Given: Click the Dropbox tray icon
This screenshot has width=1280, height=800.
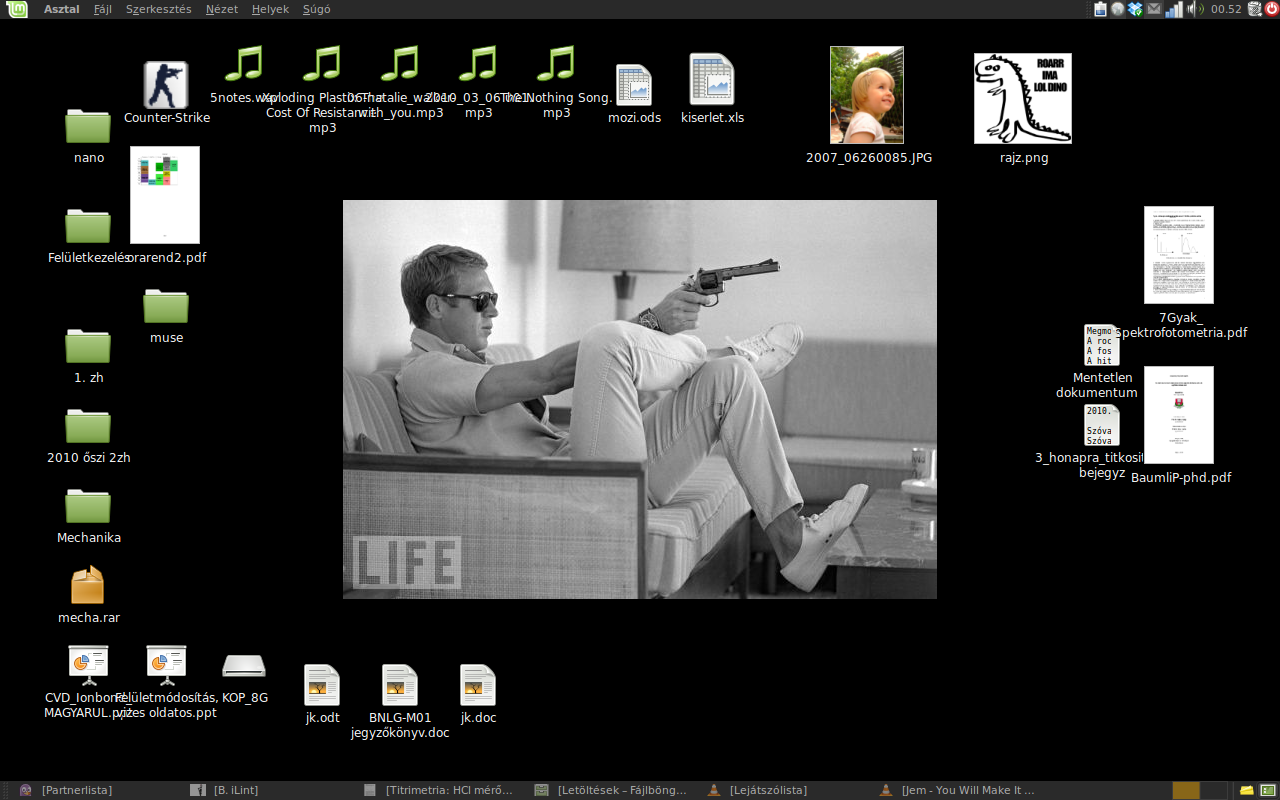Looking at the screenshot, I should coord(1135,9).
